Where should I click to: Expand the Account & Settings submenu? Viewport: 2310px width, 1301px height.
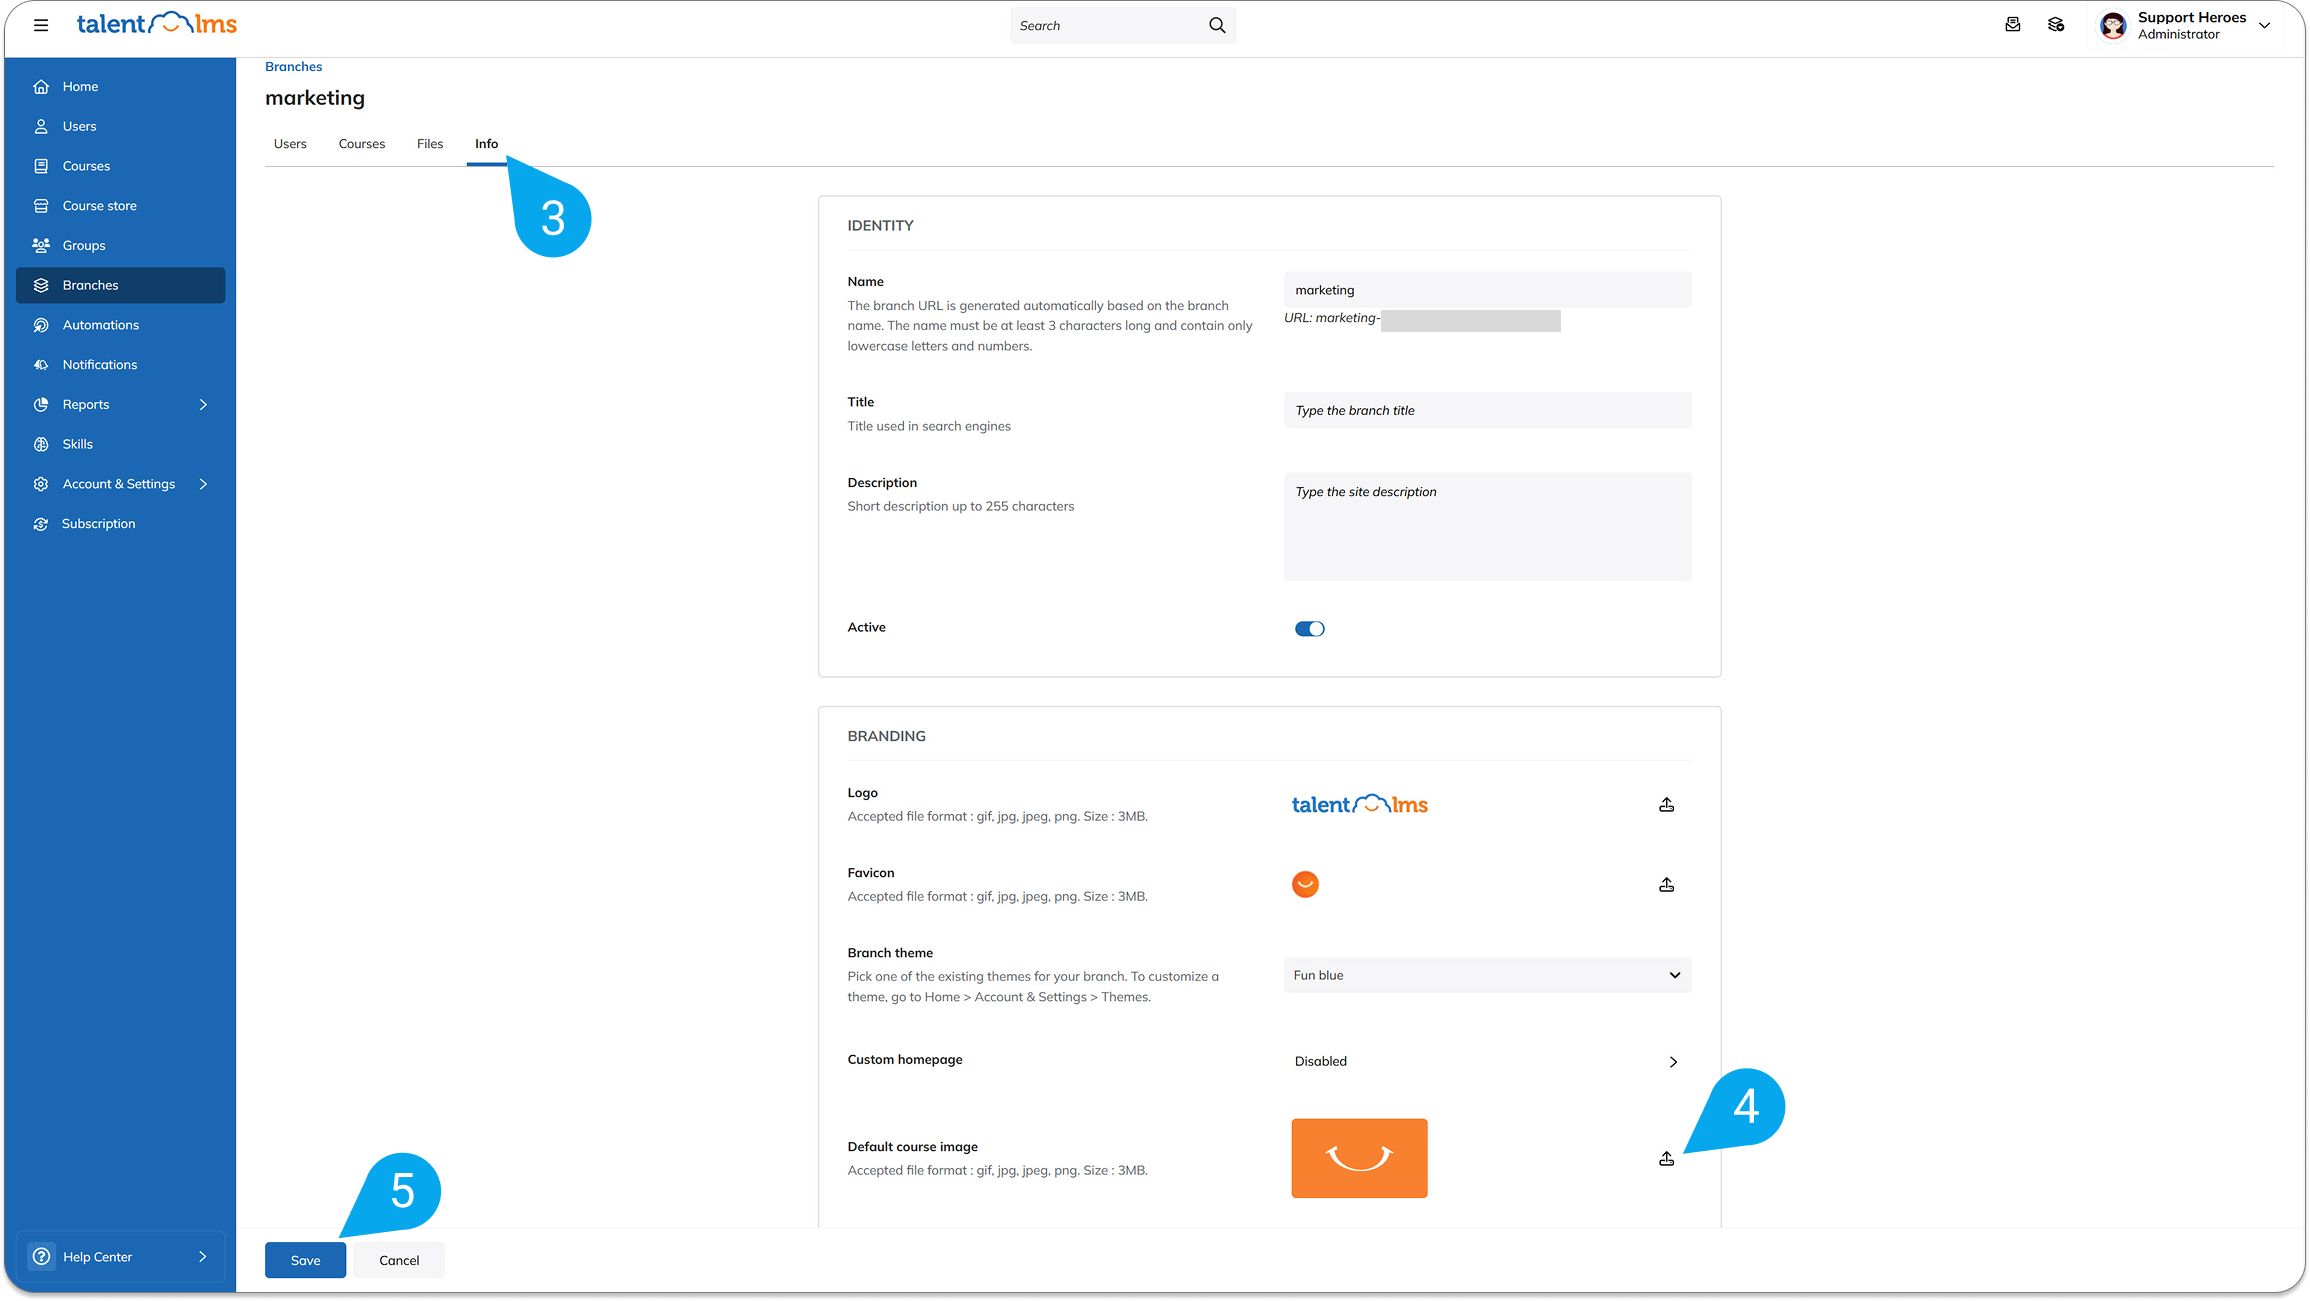pos(203,484)
